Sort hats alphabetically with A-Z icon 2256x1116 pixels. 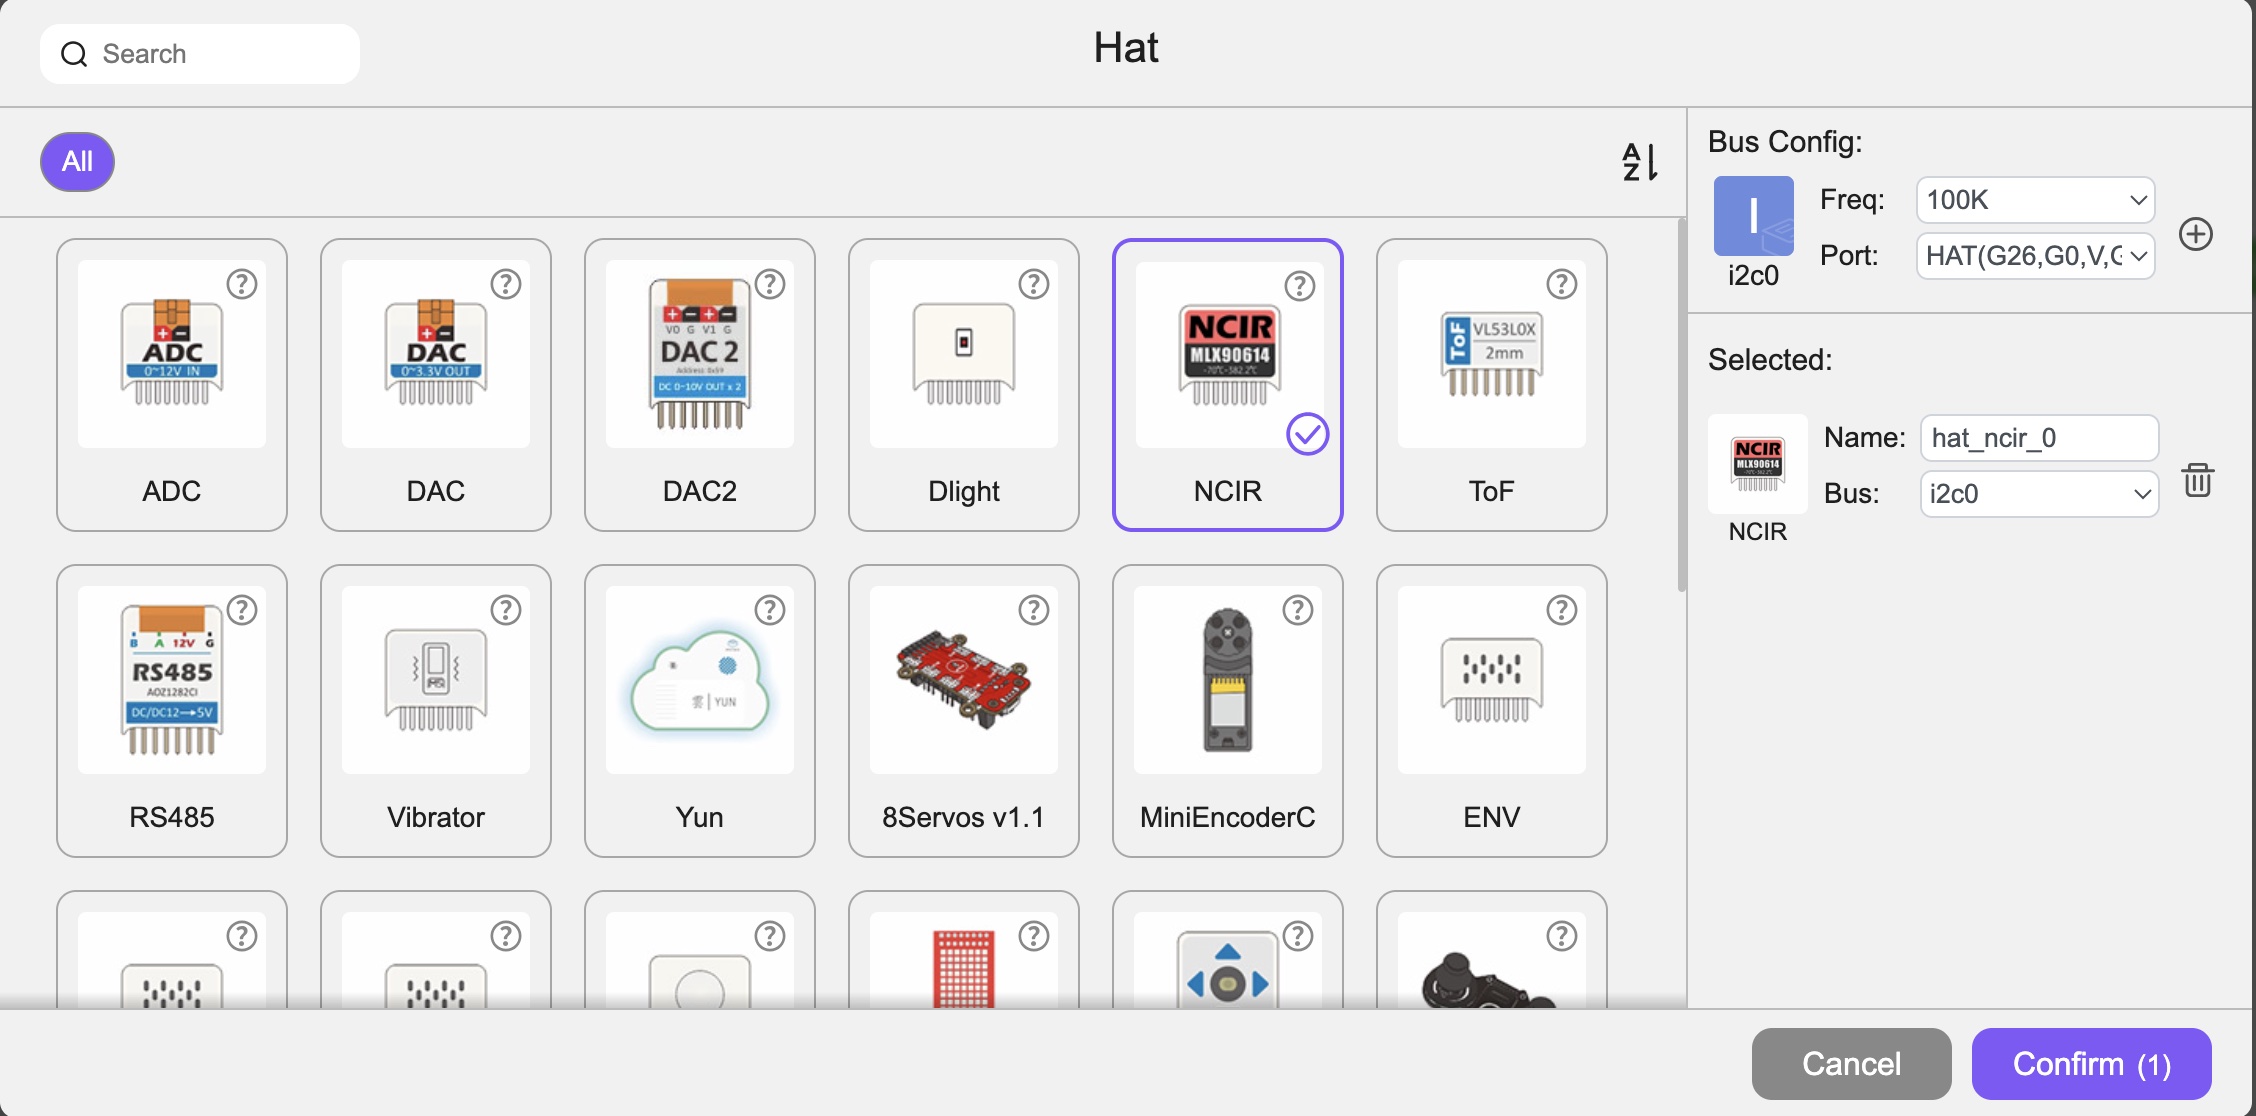(1640, 161)
